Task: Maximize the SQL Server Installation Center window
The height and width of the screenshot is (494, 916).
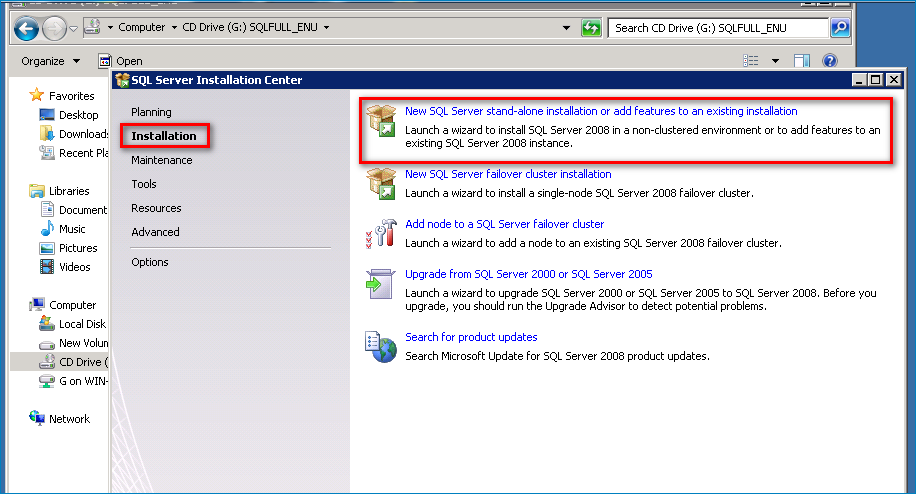Action: (x=876, y=80)
